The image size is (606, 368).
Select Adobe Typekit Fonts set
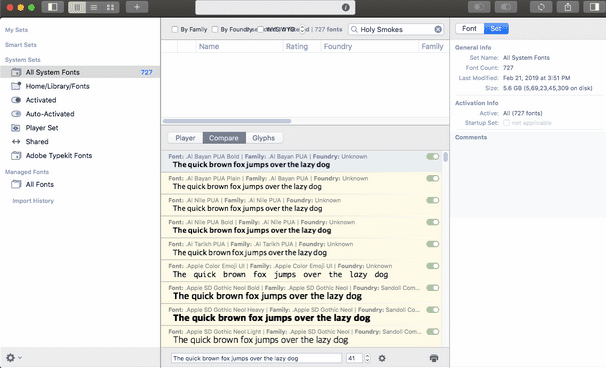point(80,156)
